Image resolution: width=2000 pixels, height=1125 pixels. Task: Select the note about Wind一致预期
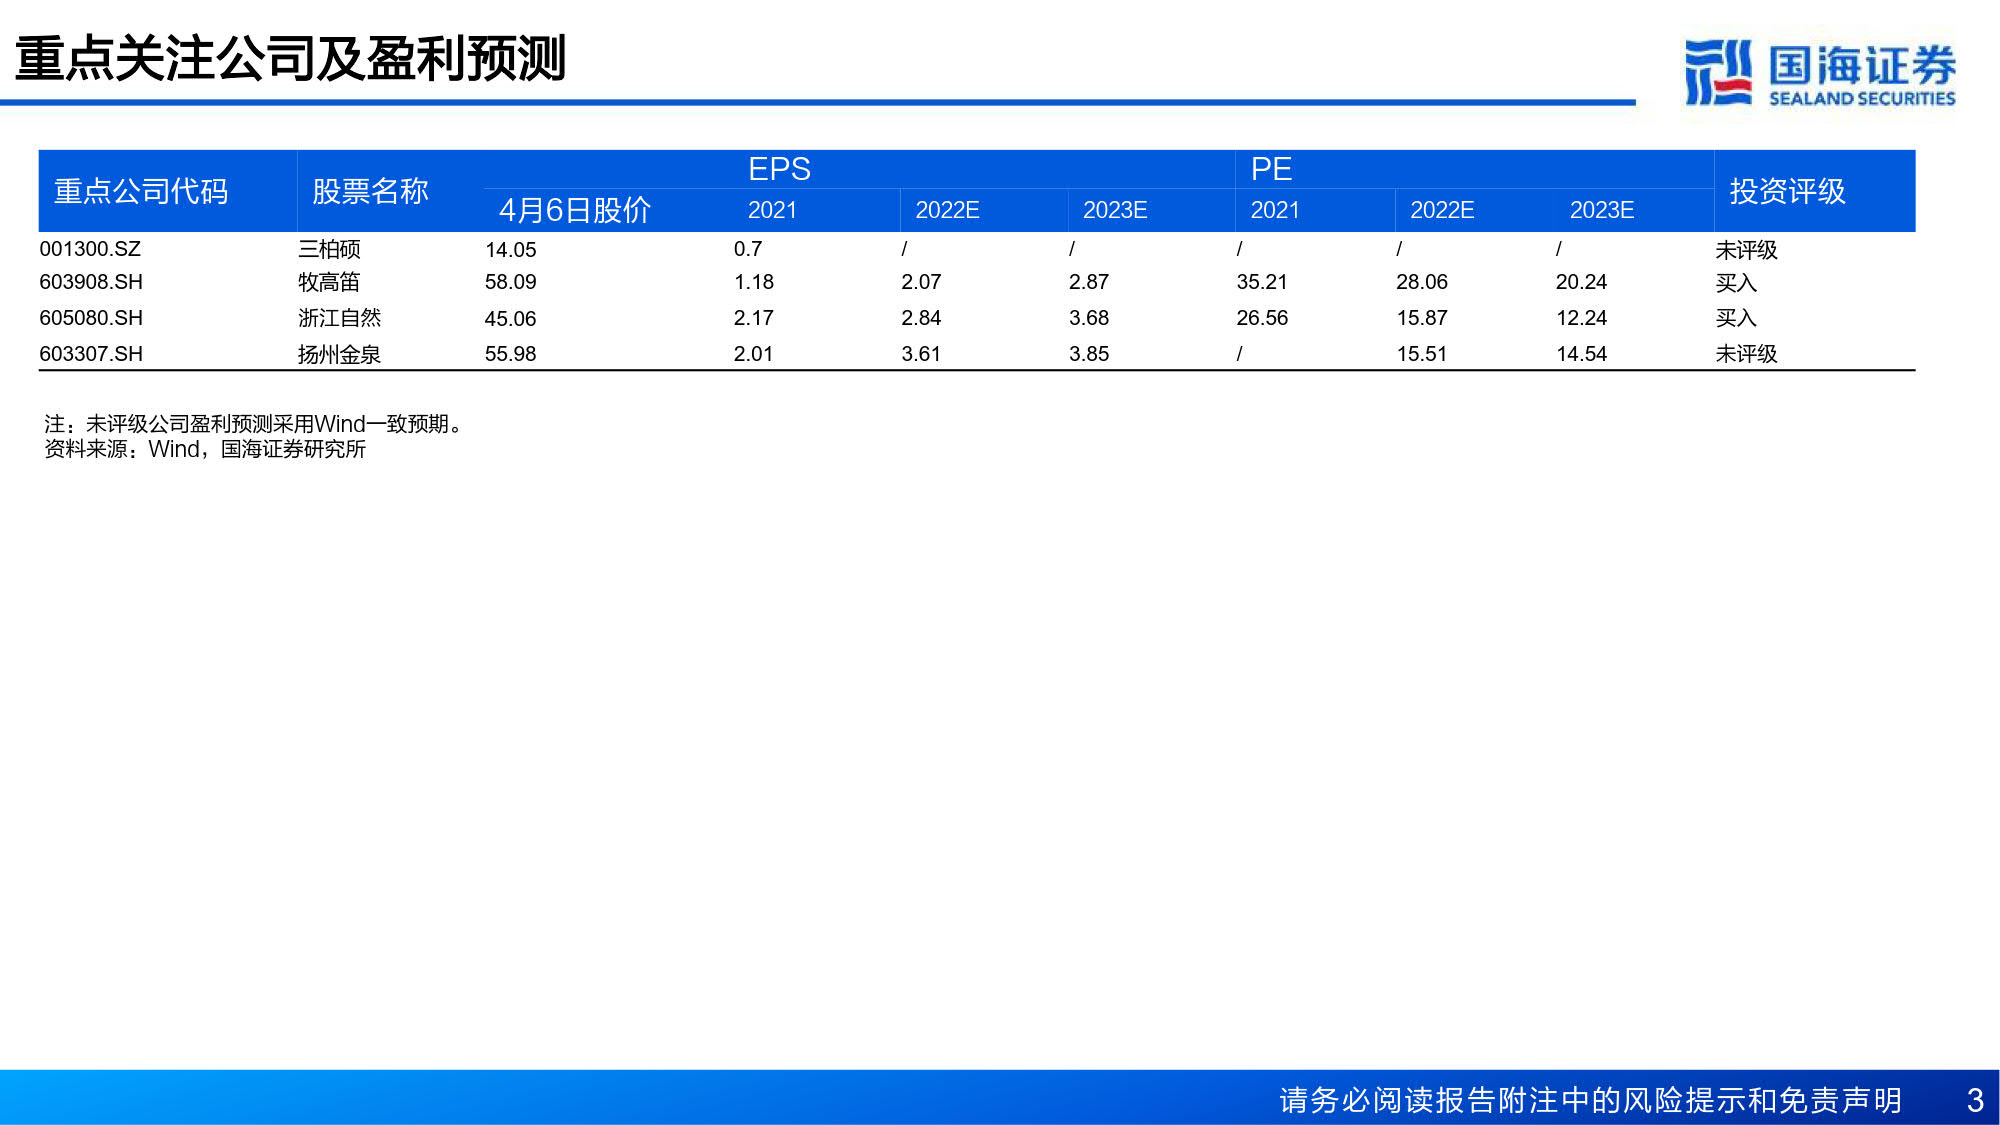coord(256,424)
